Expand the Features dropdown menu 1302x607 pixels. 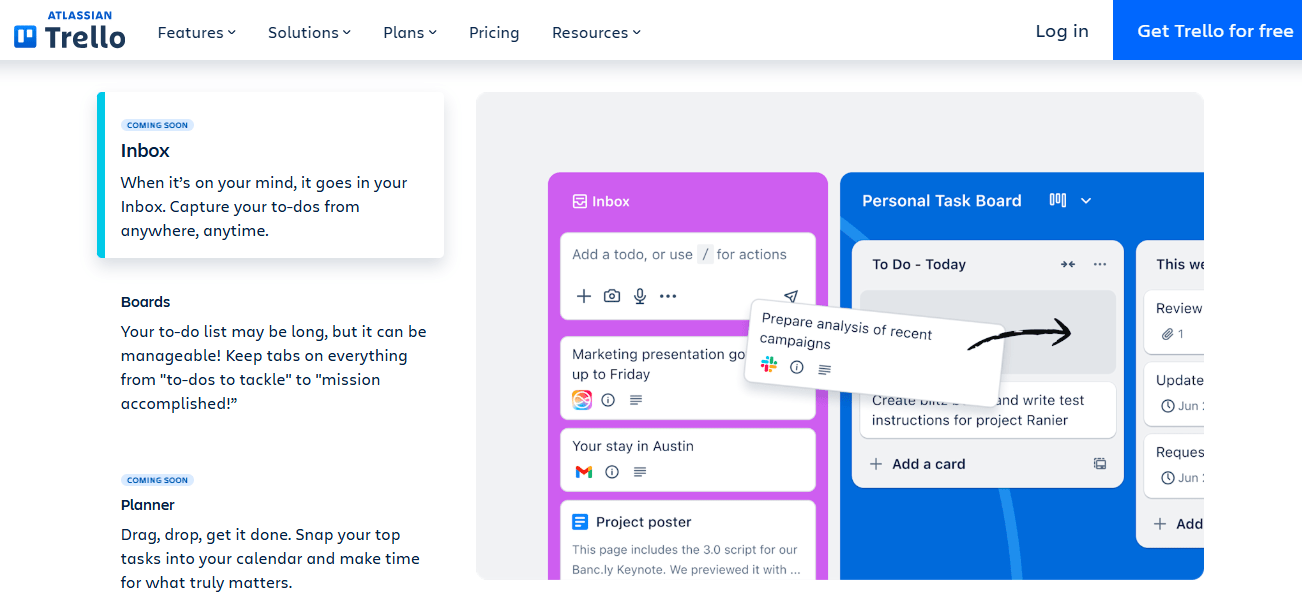point(197,32)
